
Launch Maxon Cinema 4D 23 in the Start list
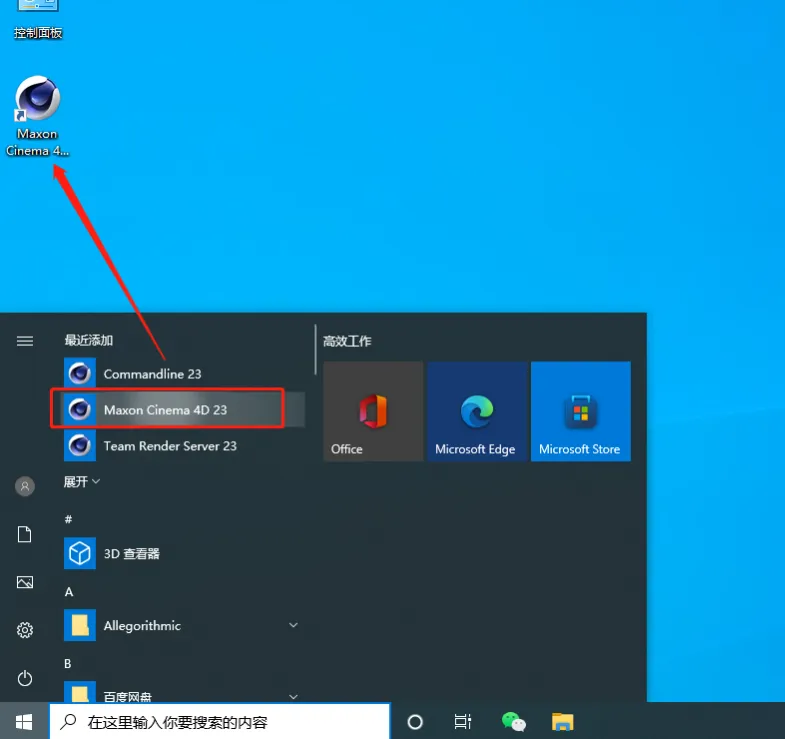coord(183,410)
